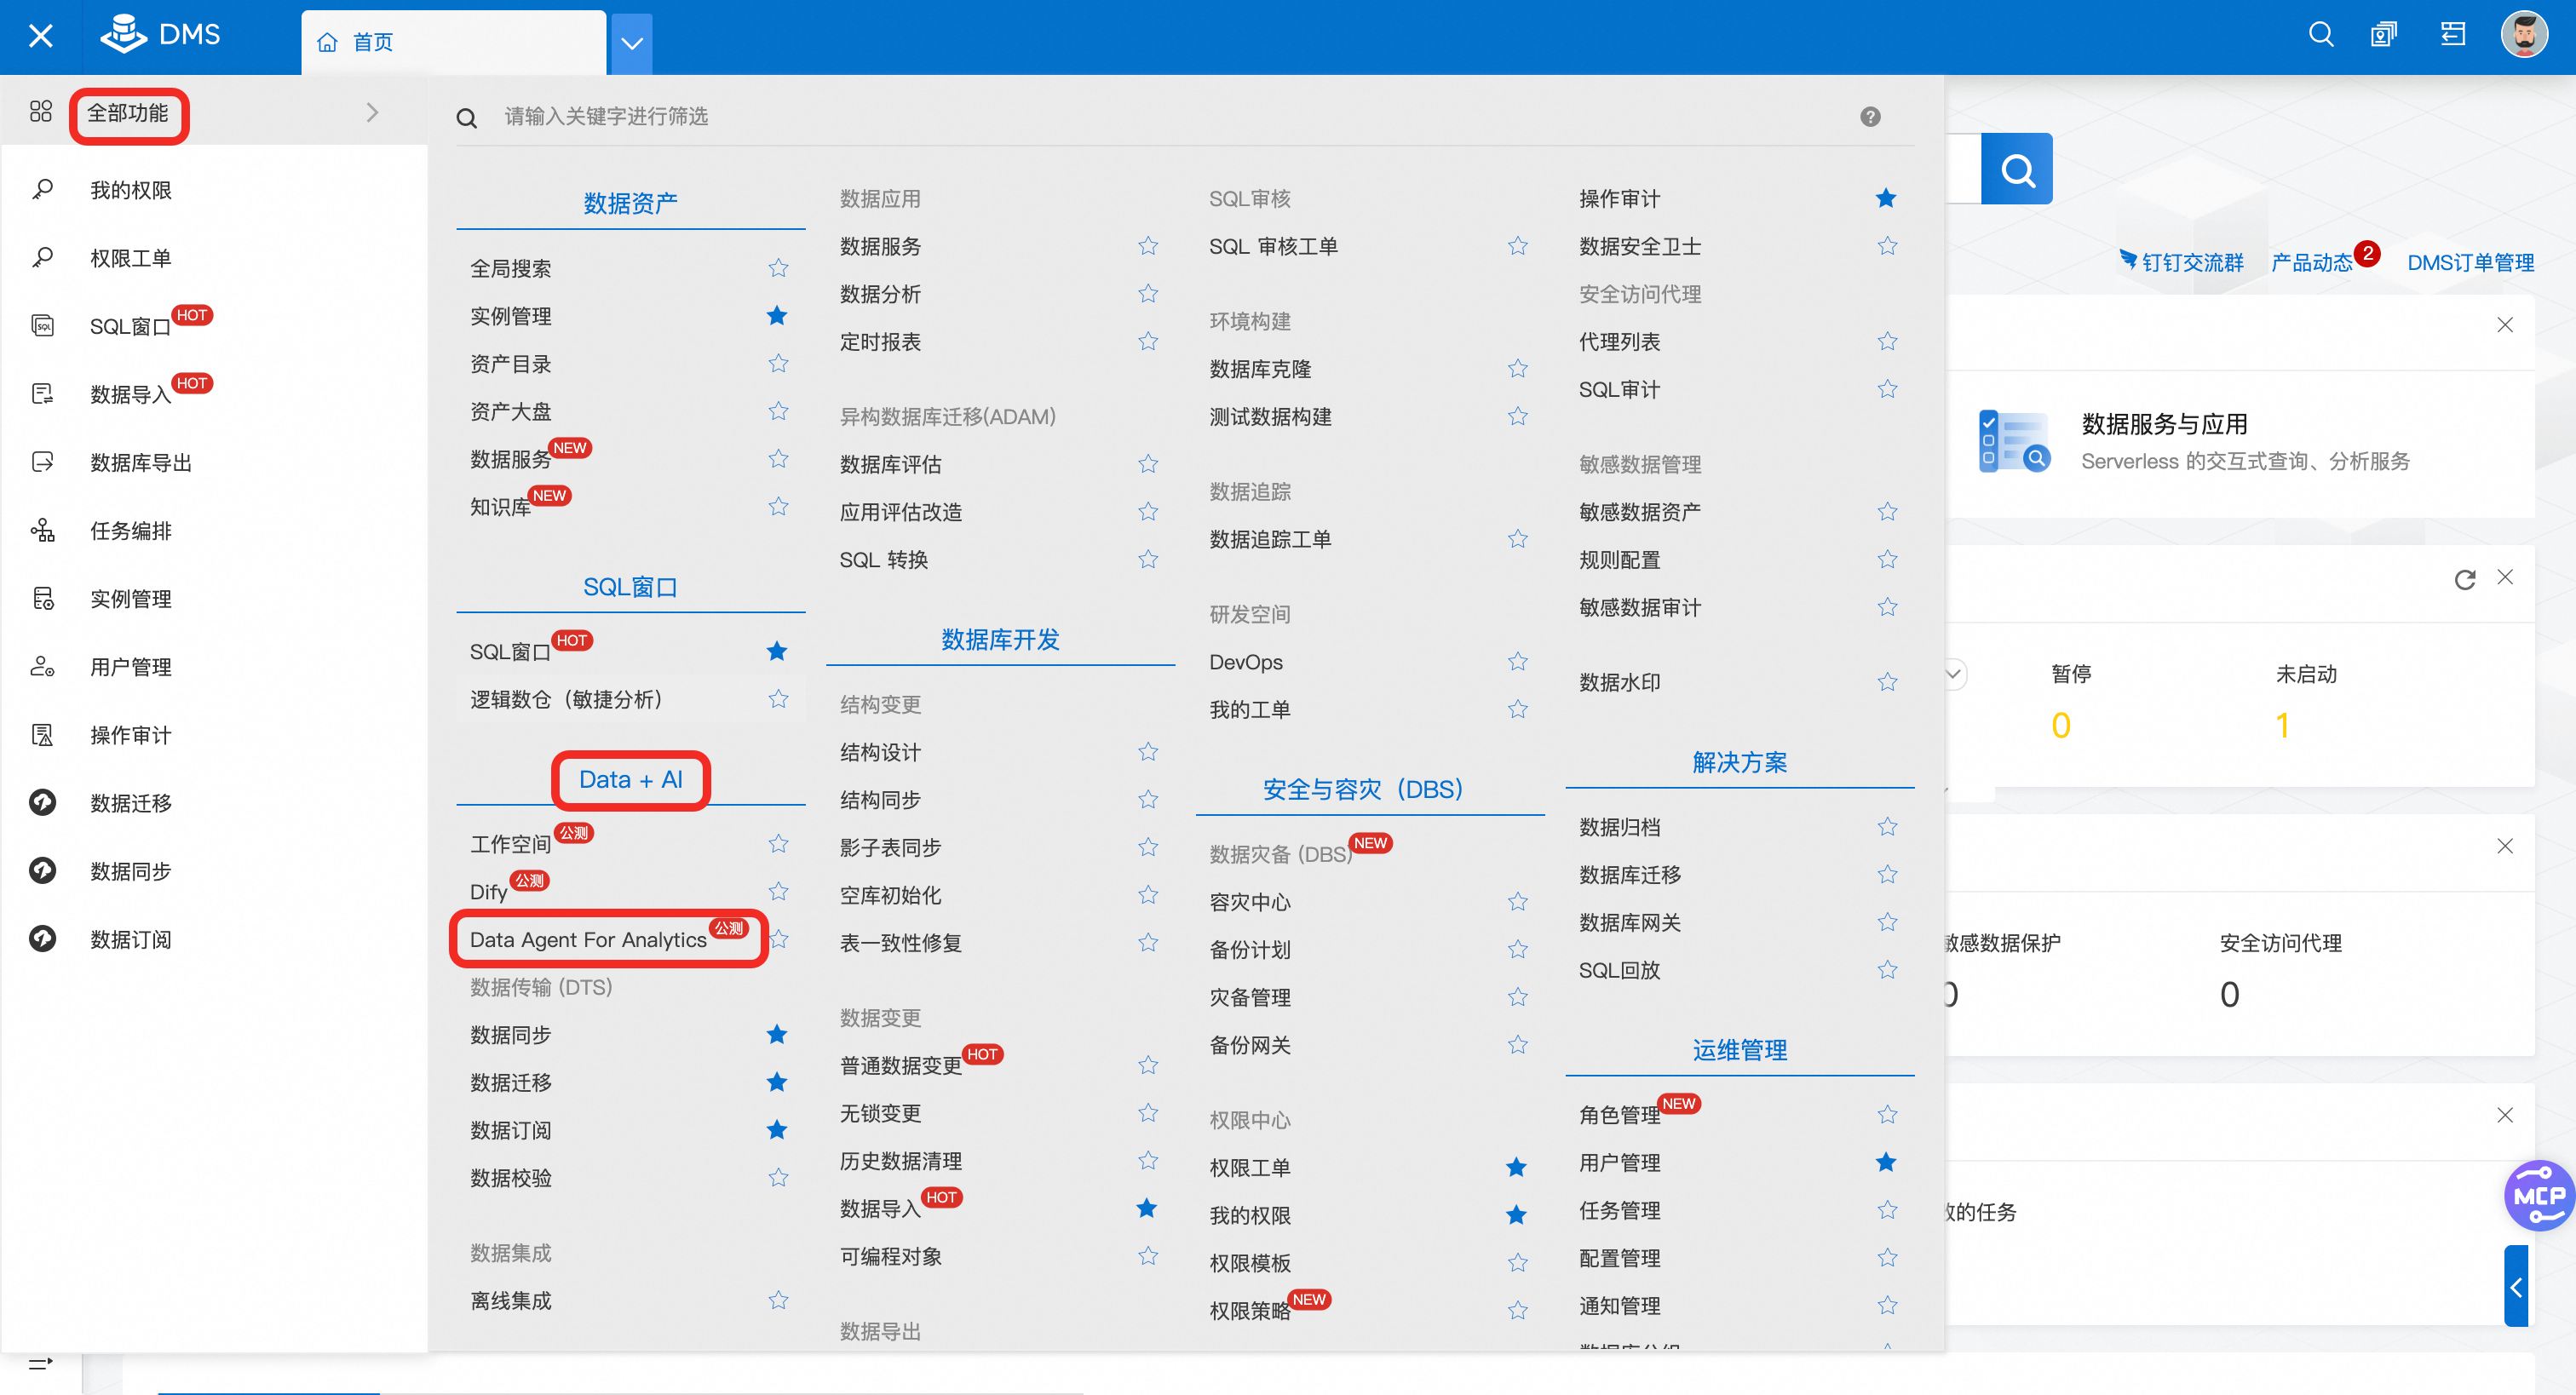Click the user avatar in top bar
This screenshot has width=2576, height=1395.
2523,36
